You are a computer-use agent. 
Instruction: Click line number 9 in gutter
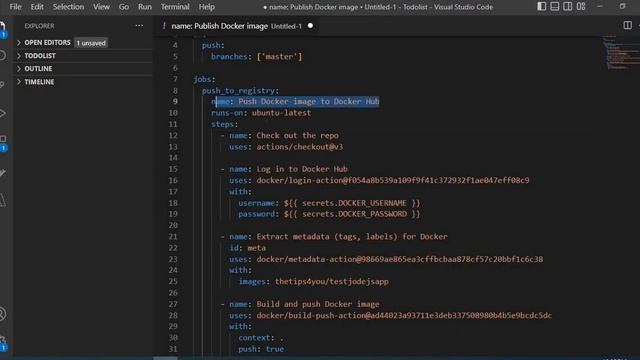pos(175,102)
